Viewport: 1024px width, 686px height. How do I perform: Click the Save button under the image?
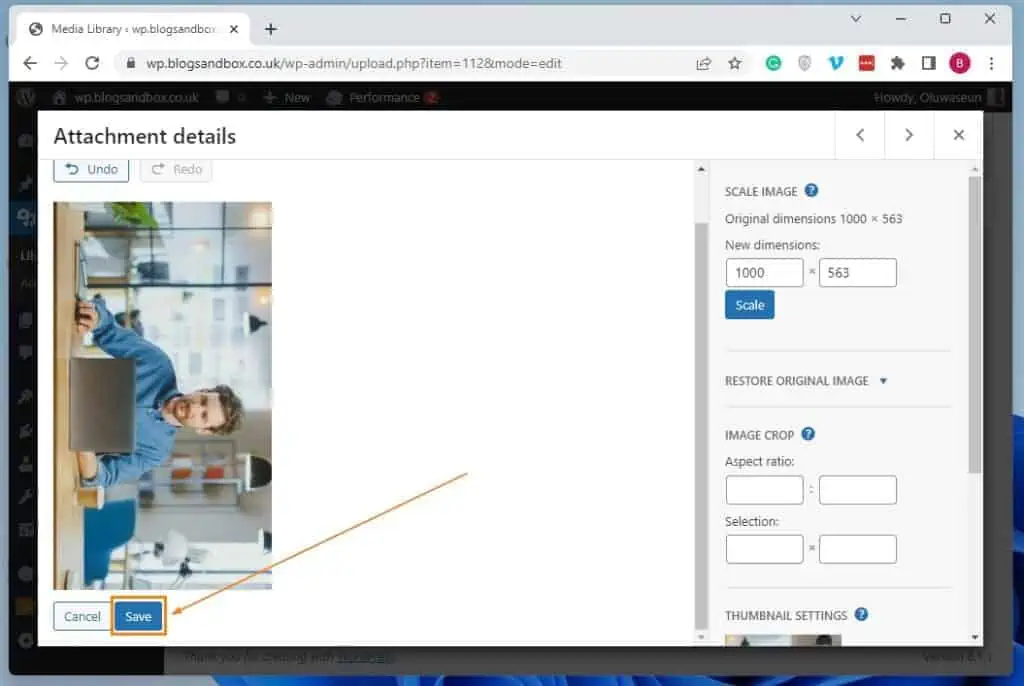138,616
